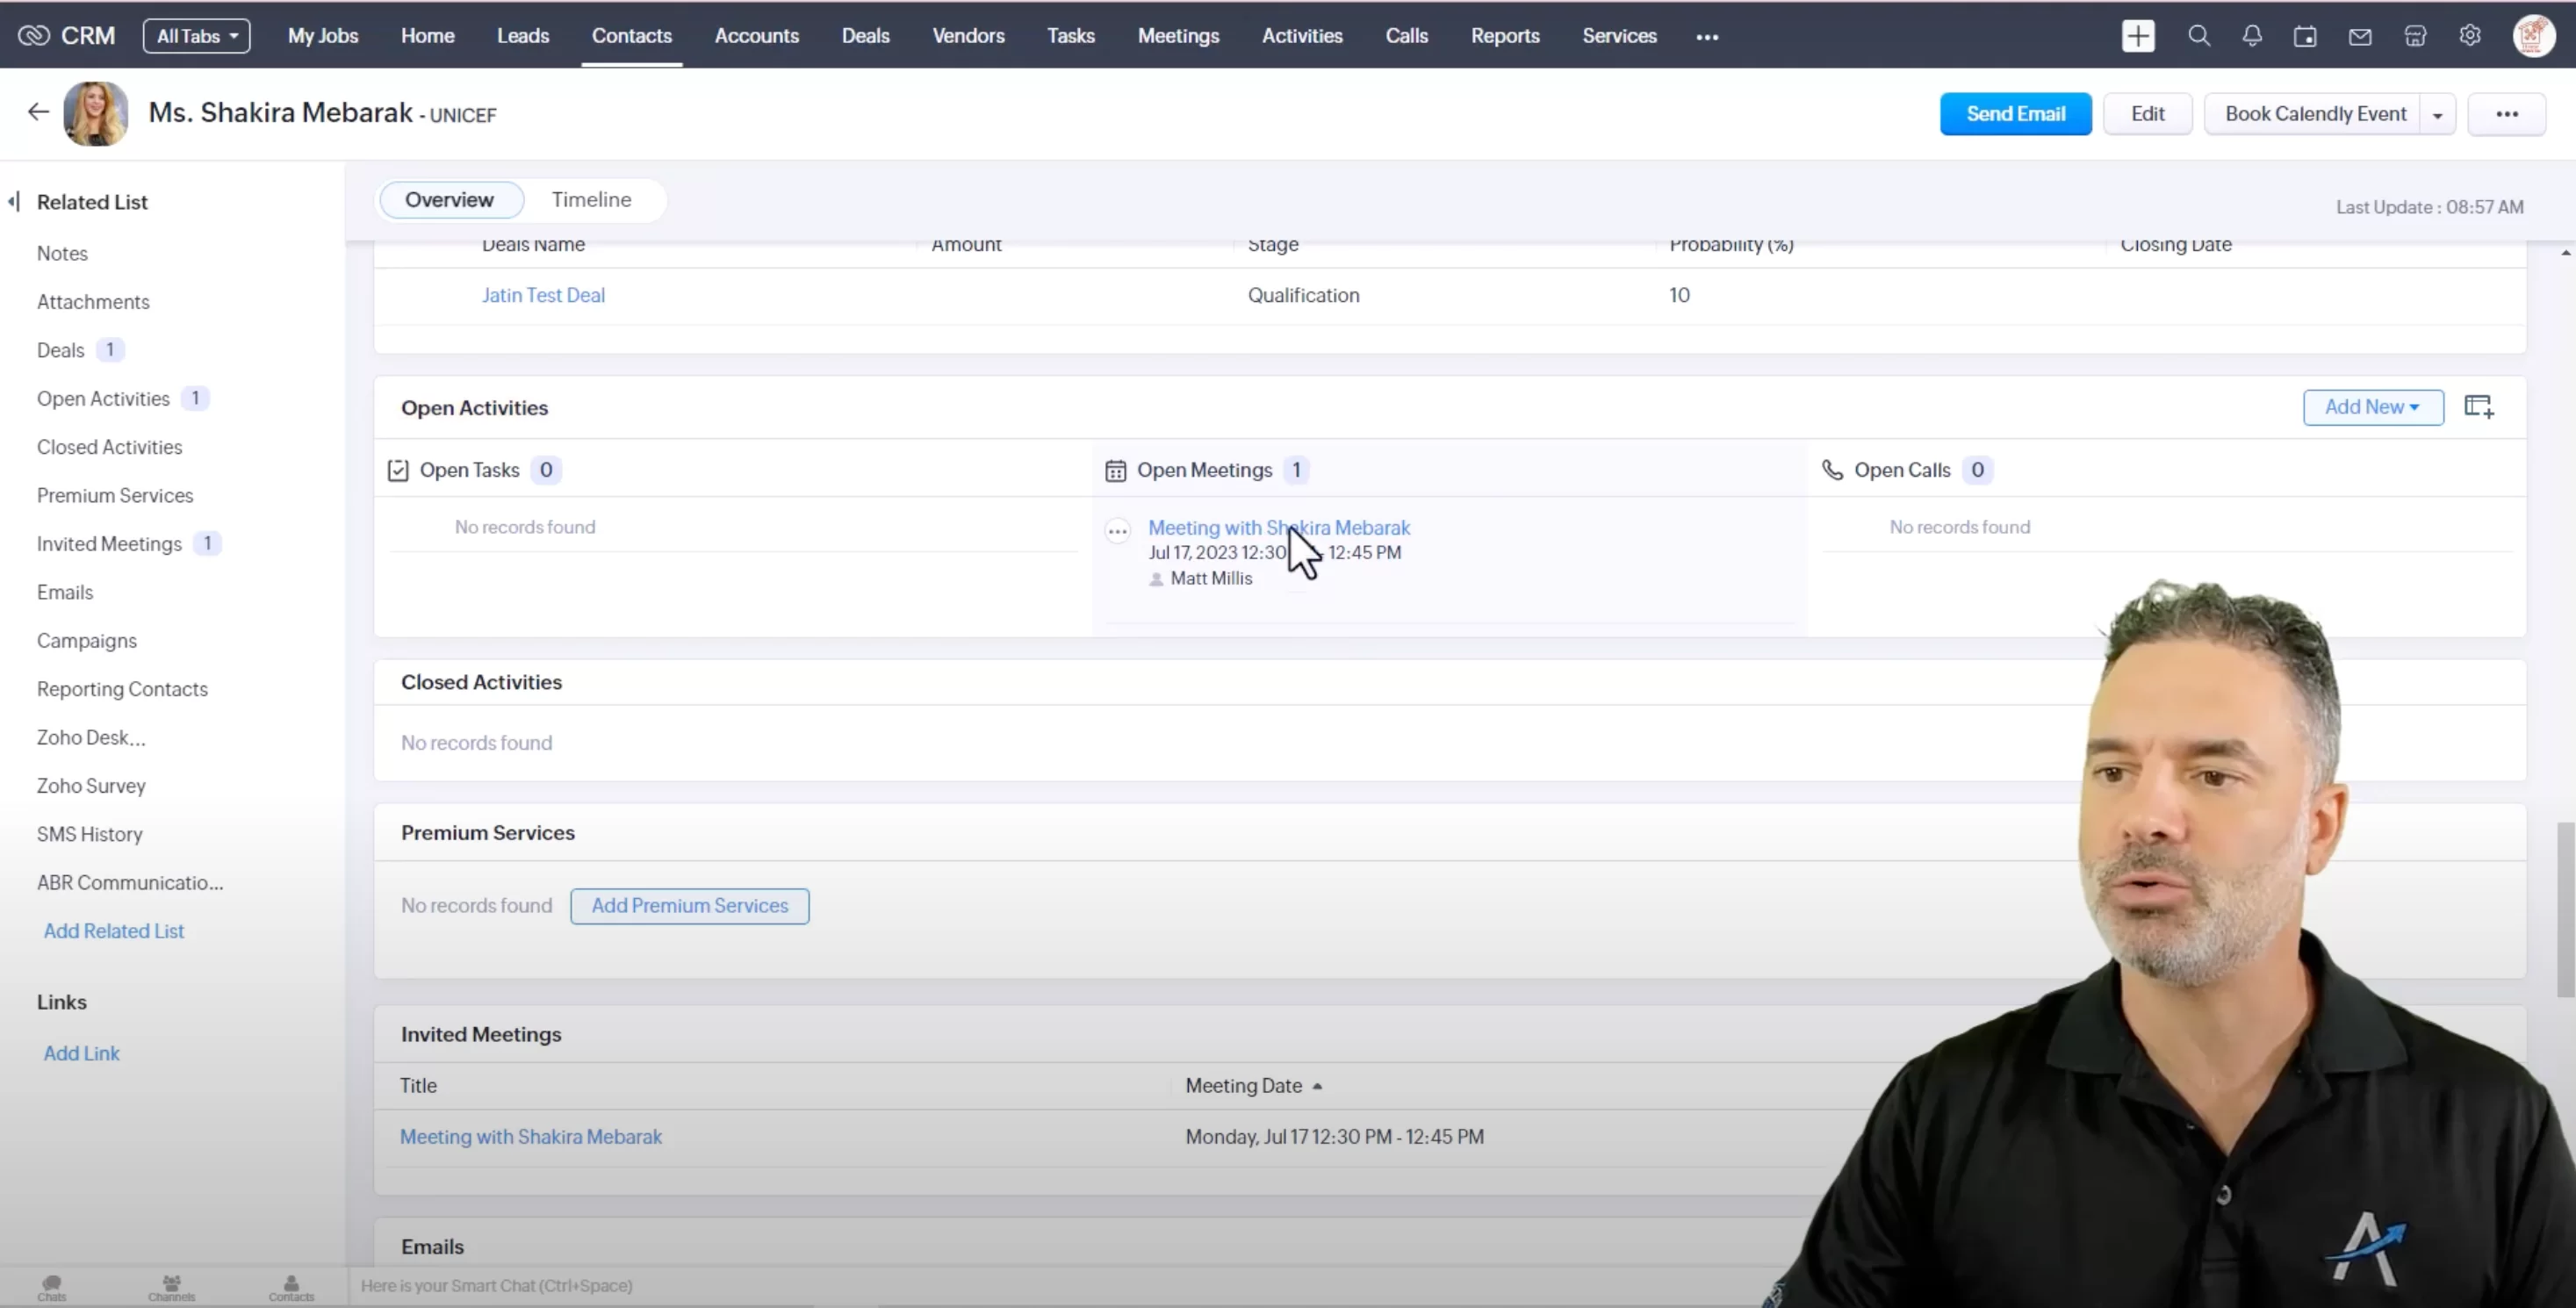Open the marketplace store icon
Image resolution: width=2576 pixels, height=1308 pixels.
(x=2415, y=36)
